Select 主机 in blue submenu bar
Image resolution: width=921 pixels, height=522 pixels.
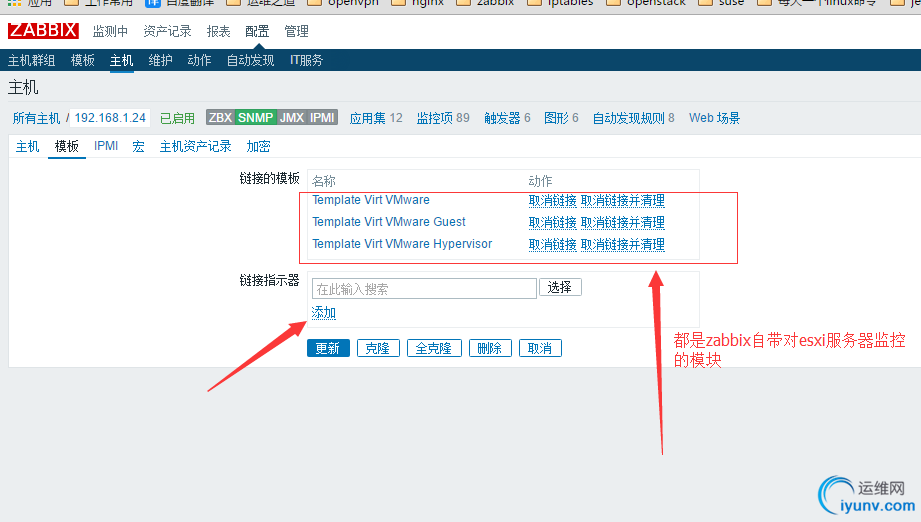[x=122, y=60]
